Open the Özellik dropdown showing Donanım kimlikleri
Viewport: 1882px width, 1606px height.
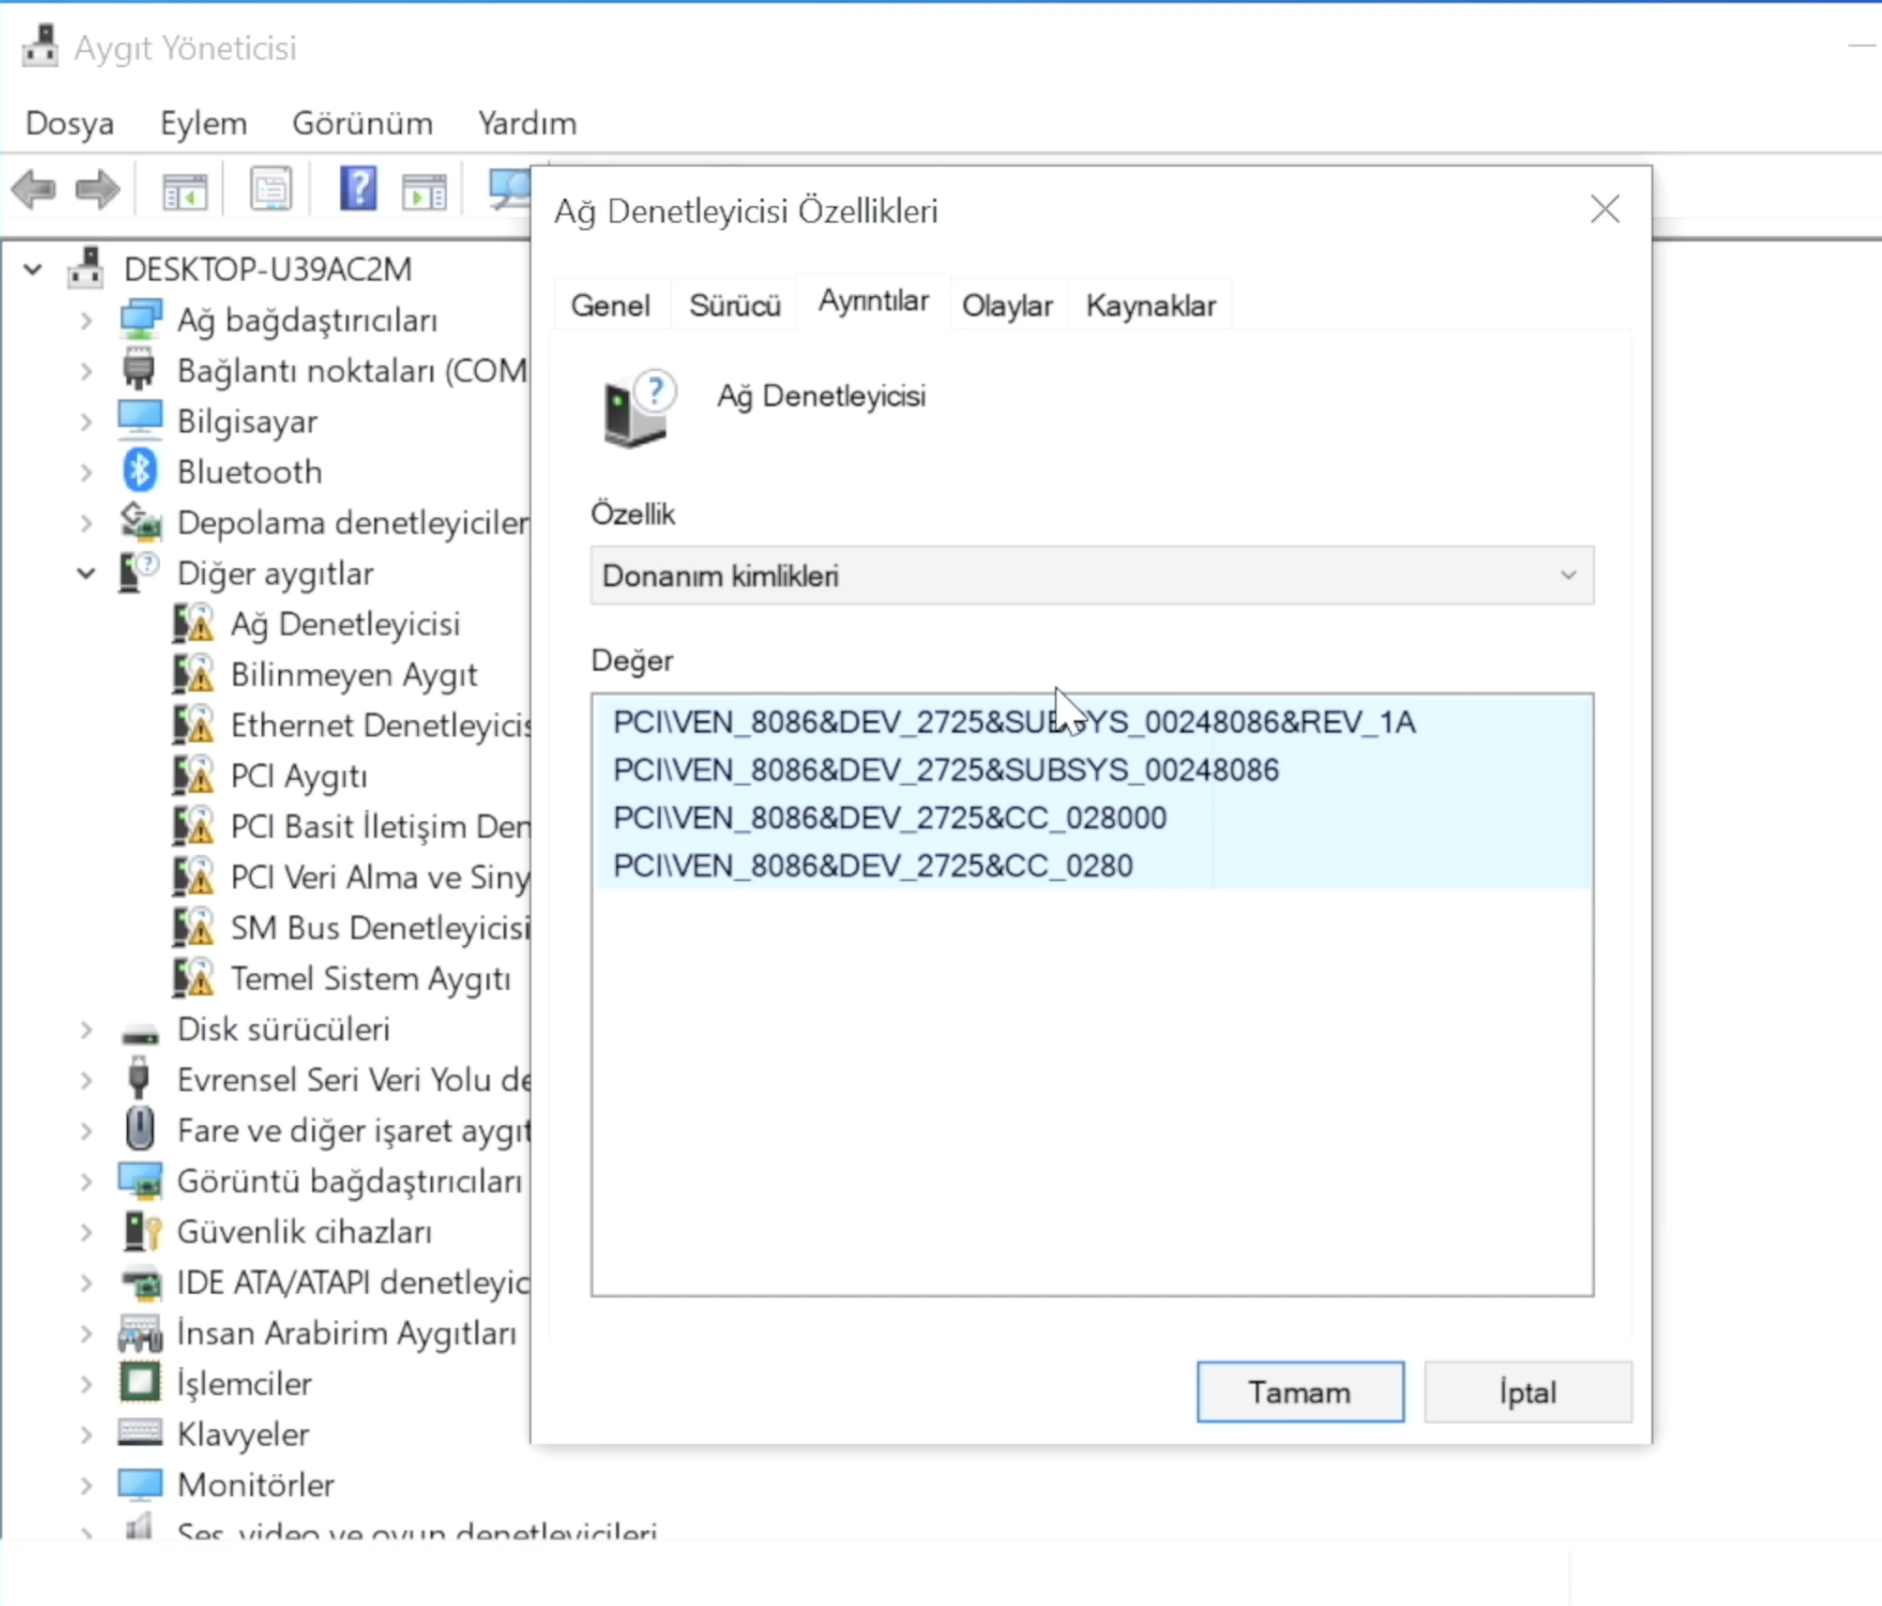pyautogui.click(x=1091, y=576)
